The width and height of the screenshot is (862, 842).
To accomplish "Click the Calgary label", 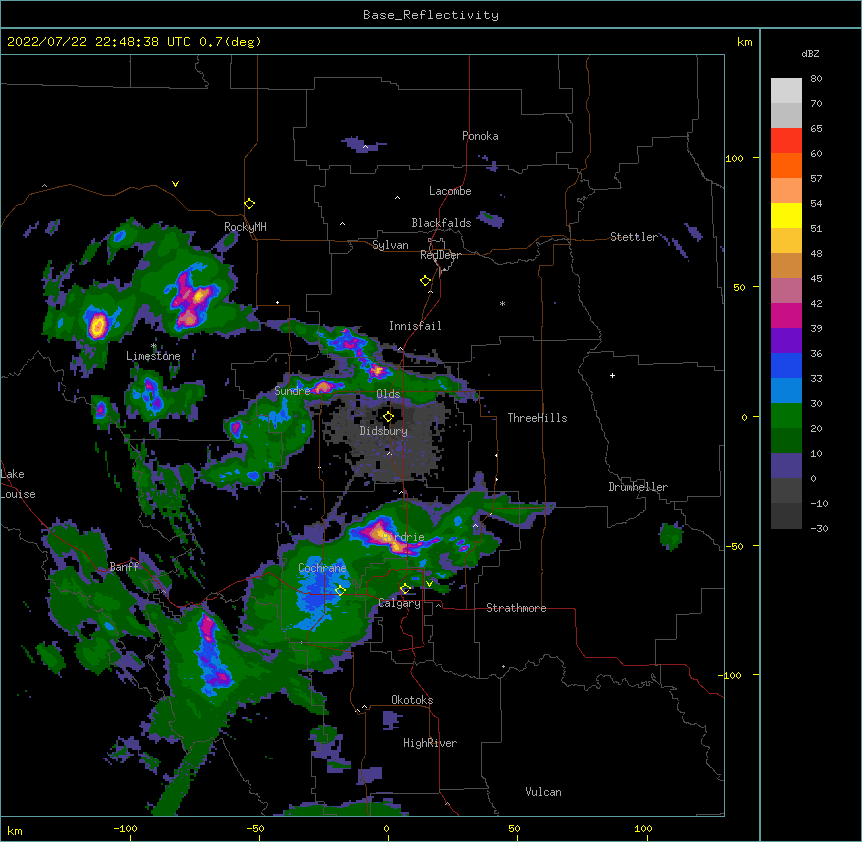I will coord(399,603).
